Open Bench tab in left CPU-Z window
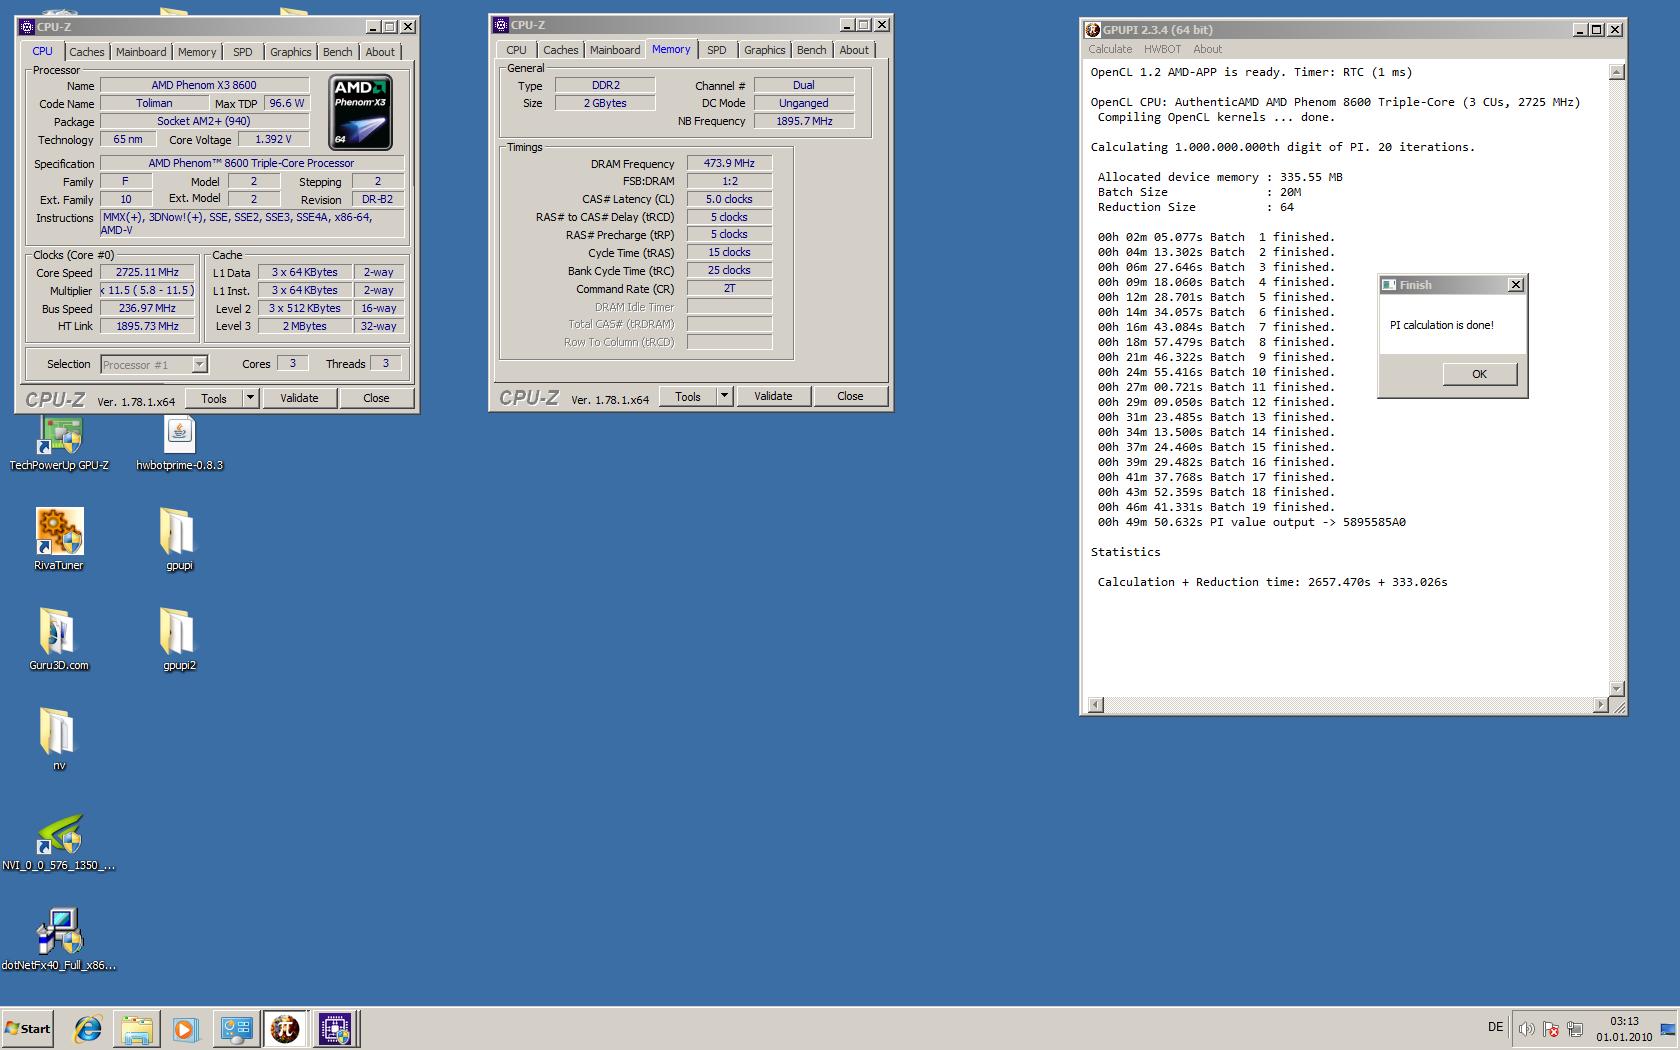This screenshot has height=1050, width=1680. (338, 52)
